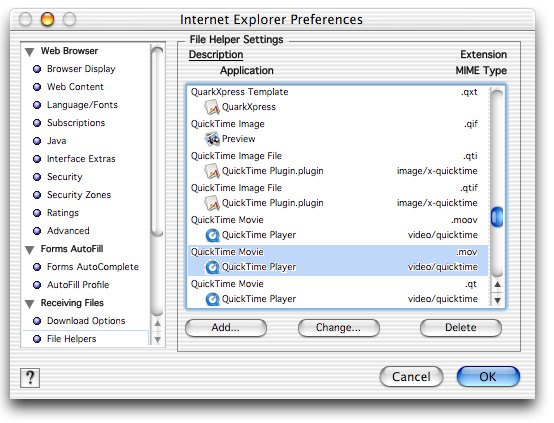Click the File Helpers bullet icon

point(37,339)
